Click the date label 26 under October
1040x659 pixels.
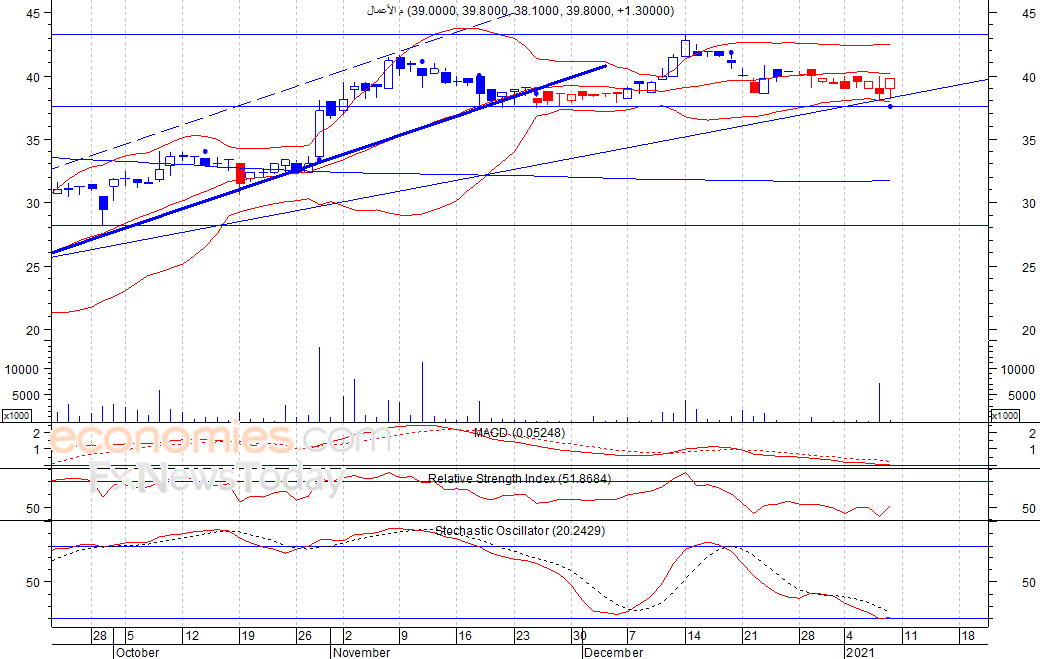304,636
